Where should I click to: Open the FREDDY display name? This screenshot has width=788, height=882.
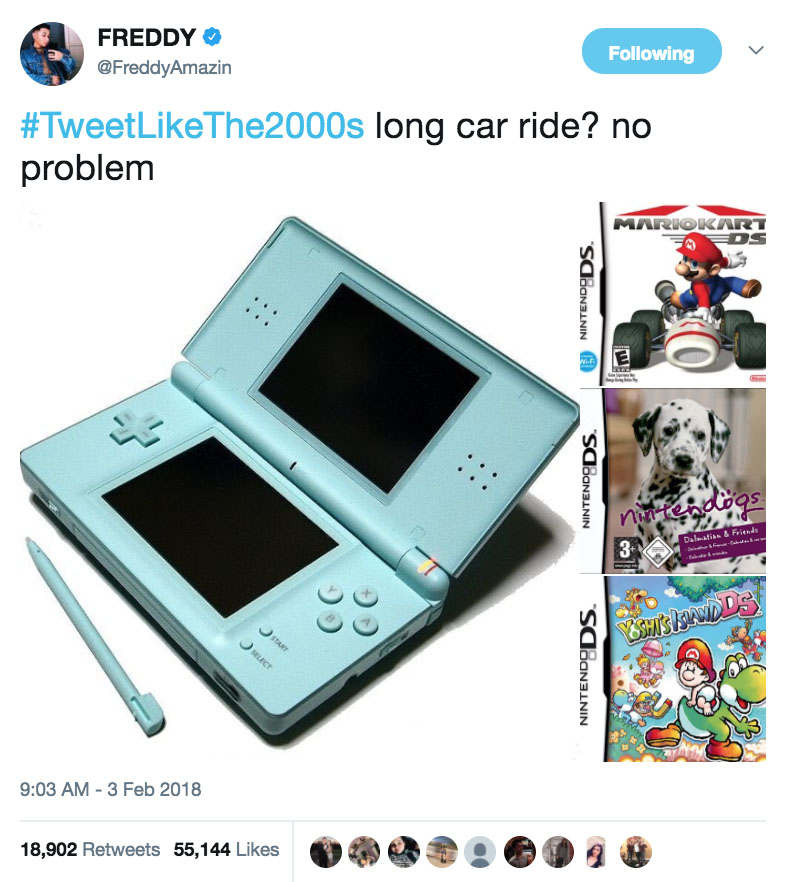tap(146, 38)
